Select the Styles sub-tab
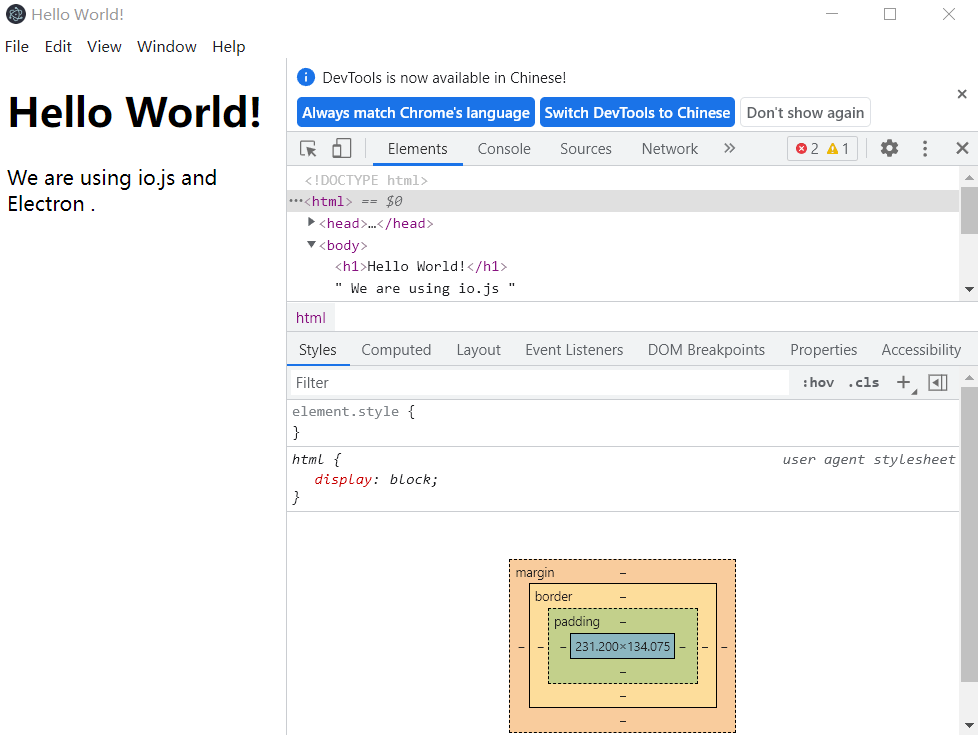Viewport: 978px width, 735px height. click(x=317, y=349)
